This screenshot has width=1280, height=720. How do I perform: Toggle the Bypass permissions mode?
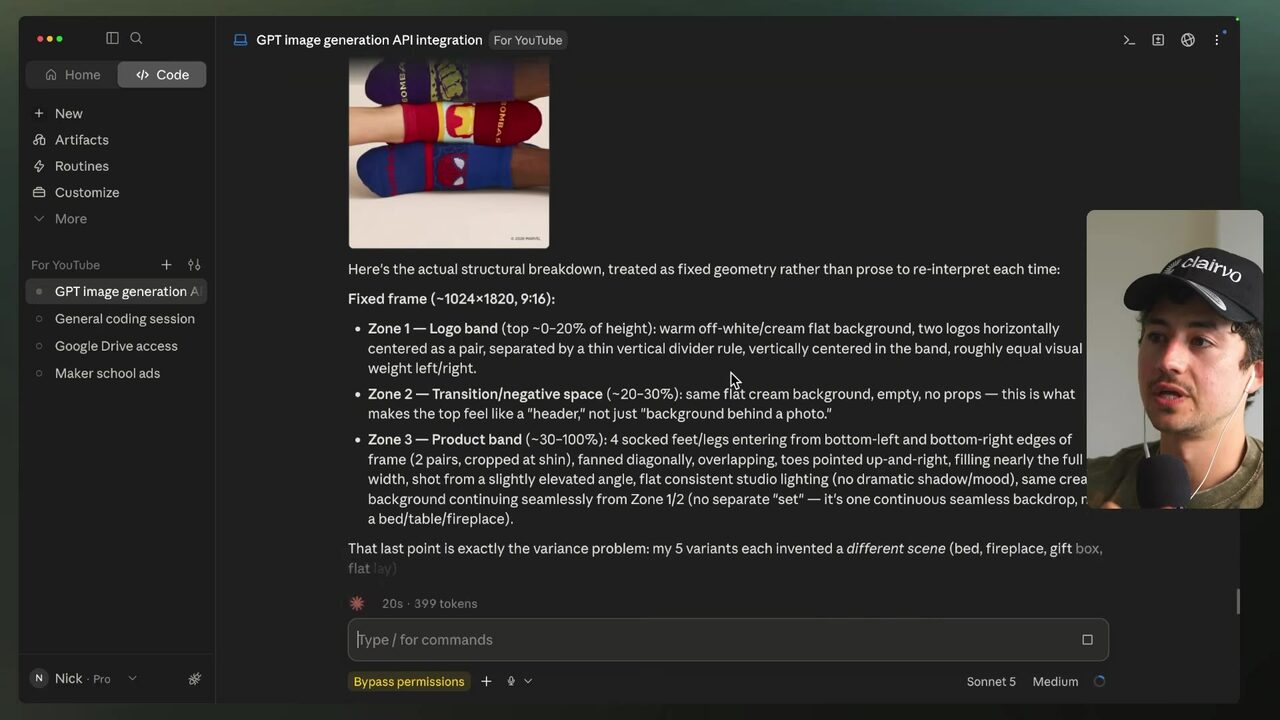409,682
